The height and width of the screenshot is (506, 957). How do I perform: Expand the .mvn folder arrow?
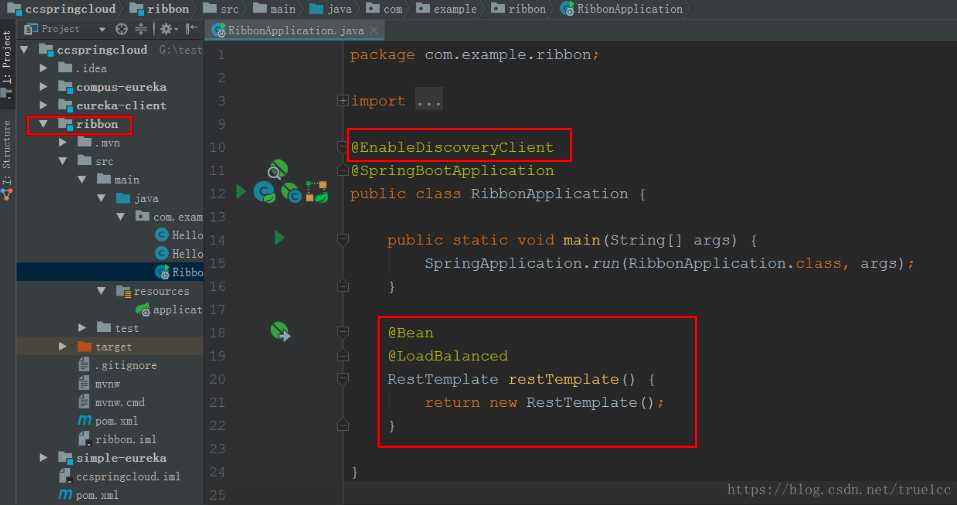click(63, 142)
